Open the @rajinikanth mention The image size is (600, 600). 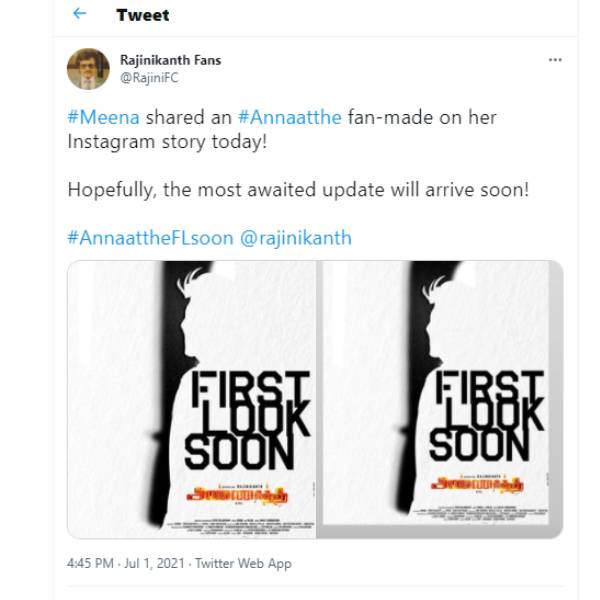tap(296, 238)
